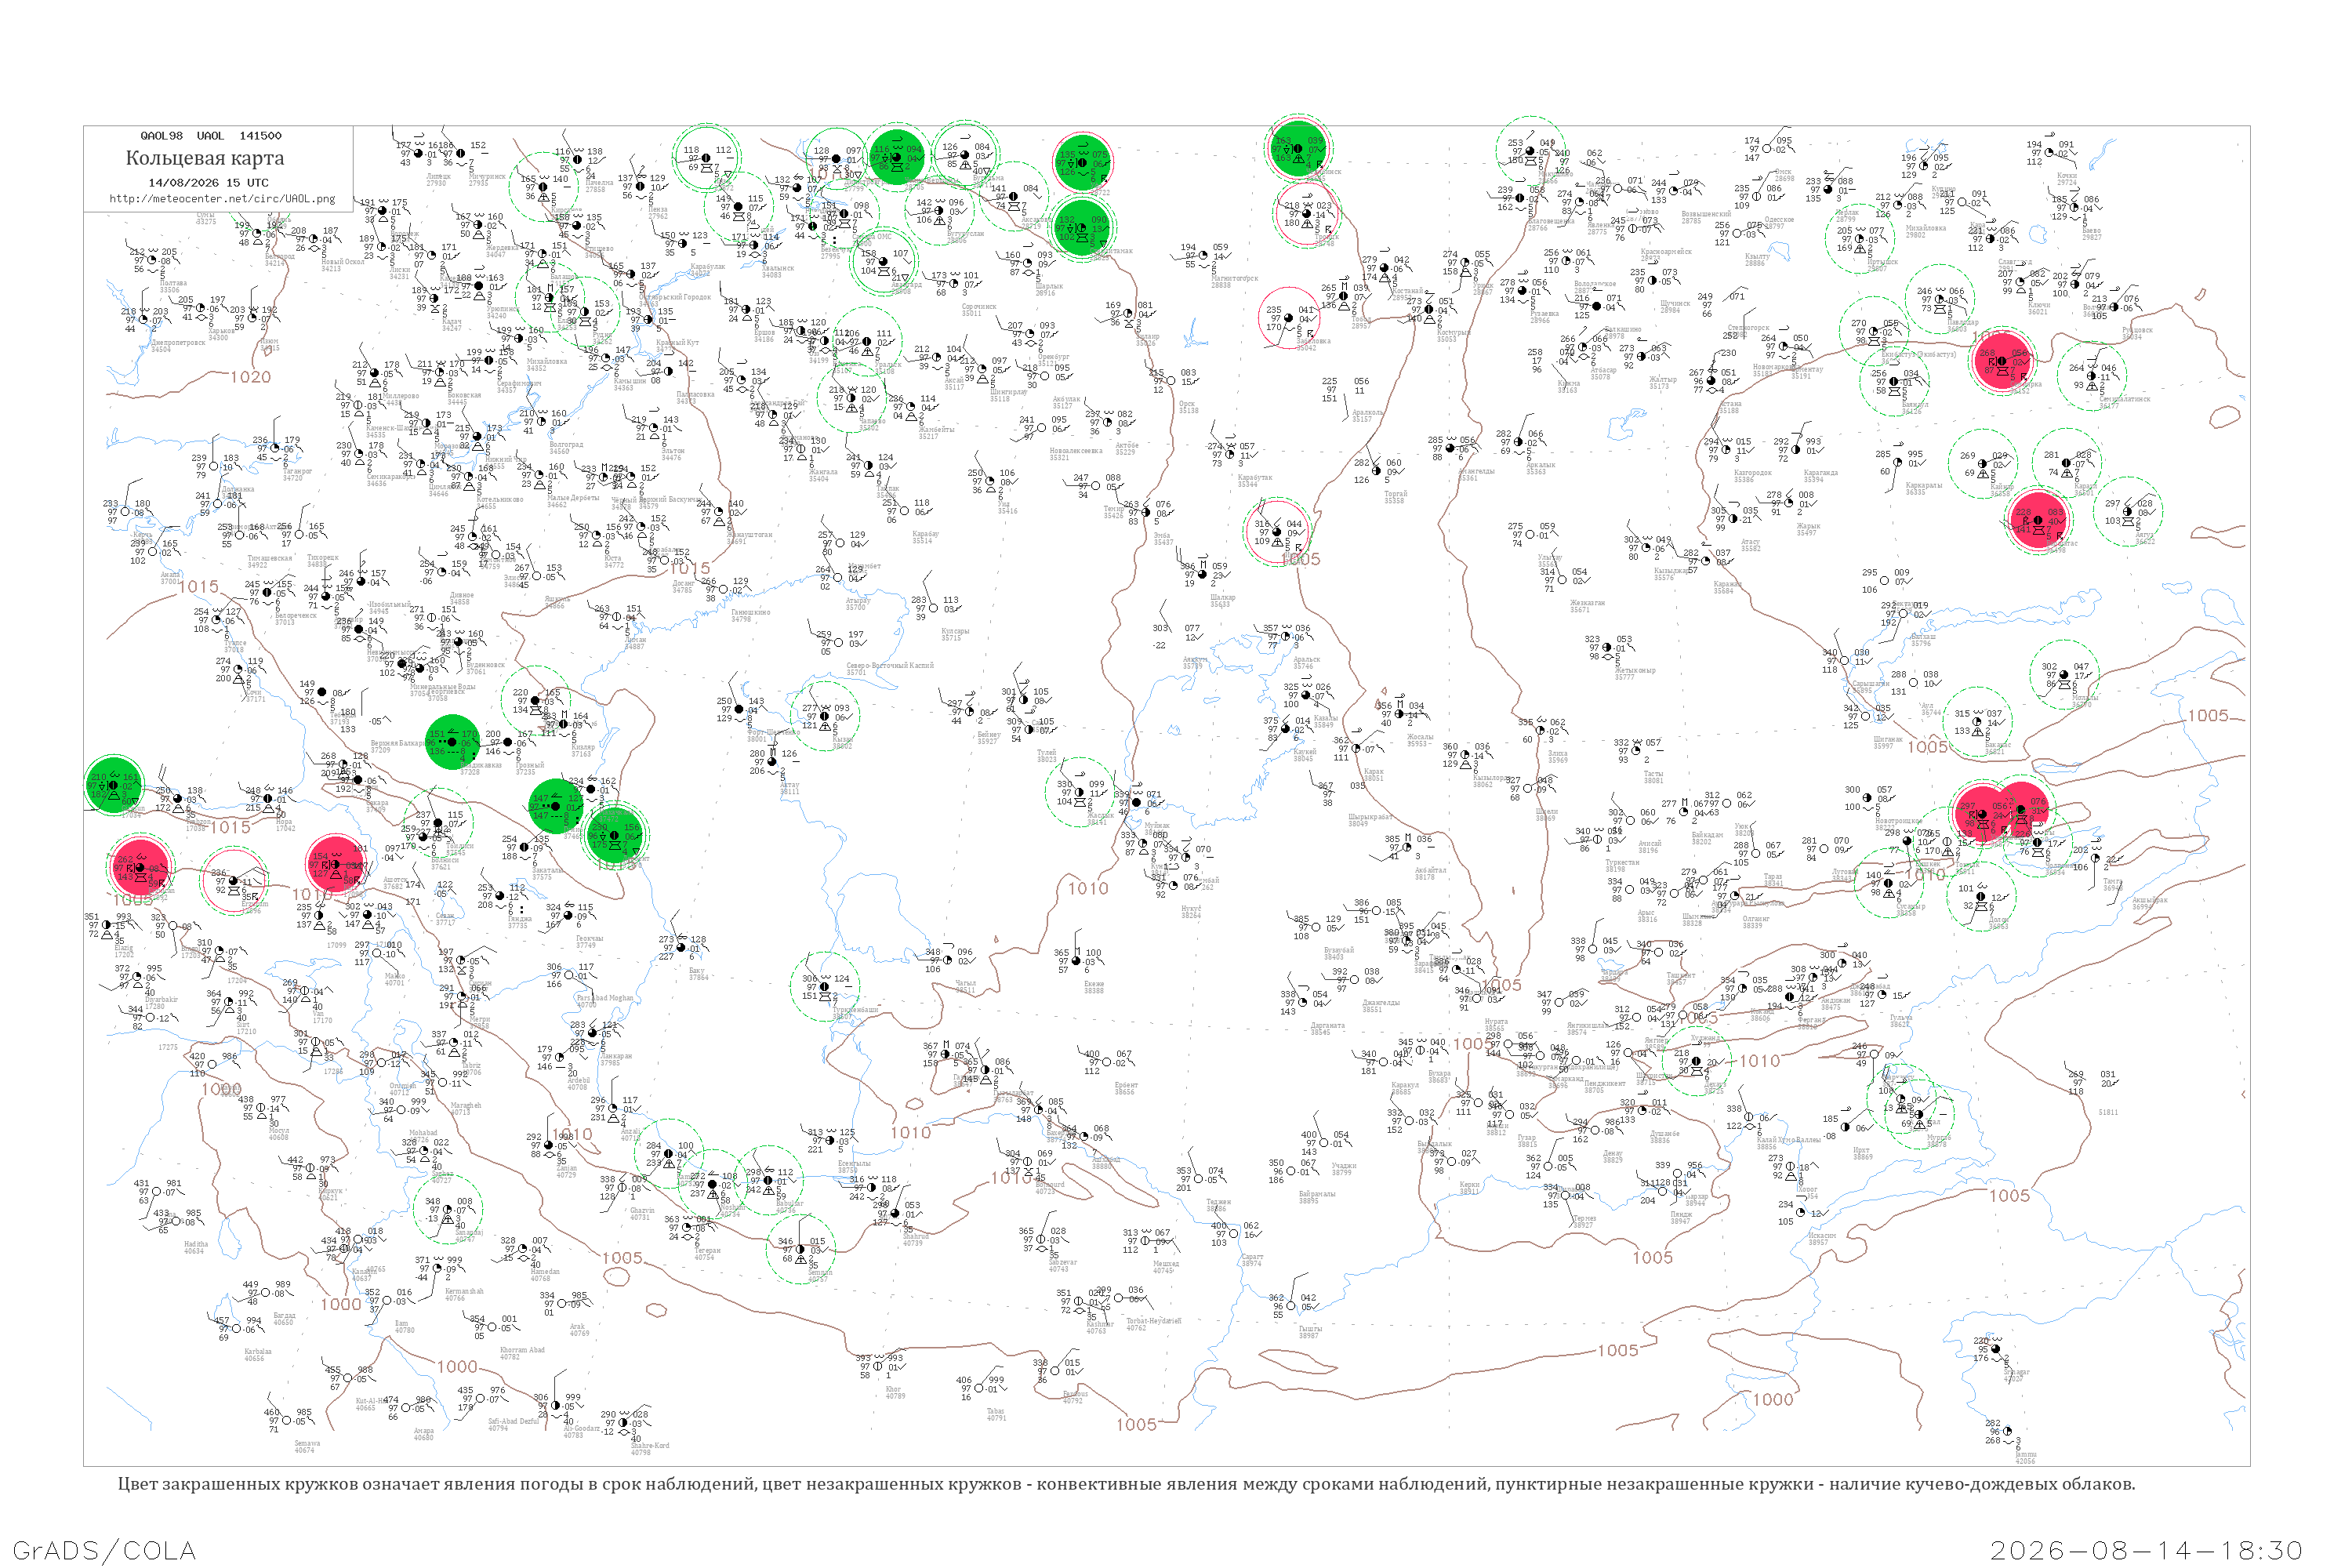Screen dimensions: 2352x1568
Task: Click the 'Karbalaa 40656' station label
Action: pos(257,1355)
